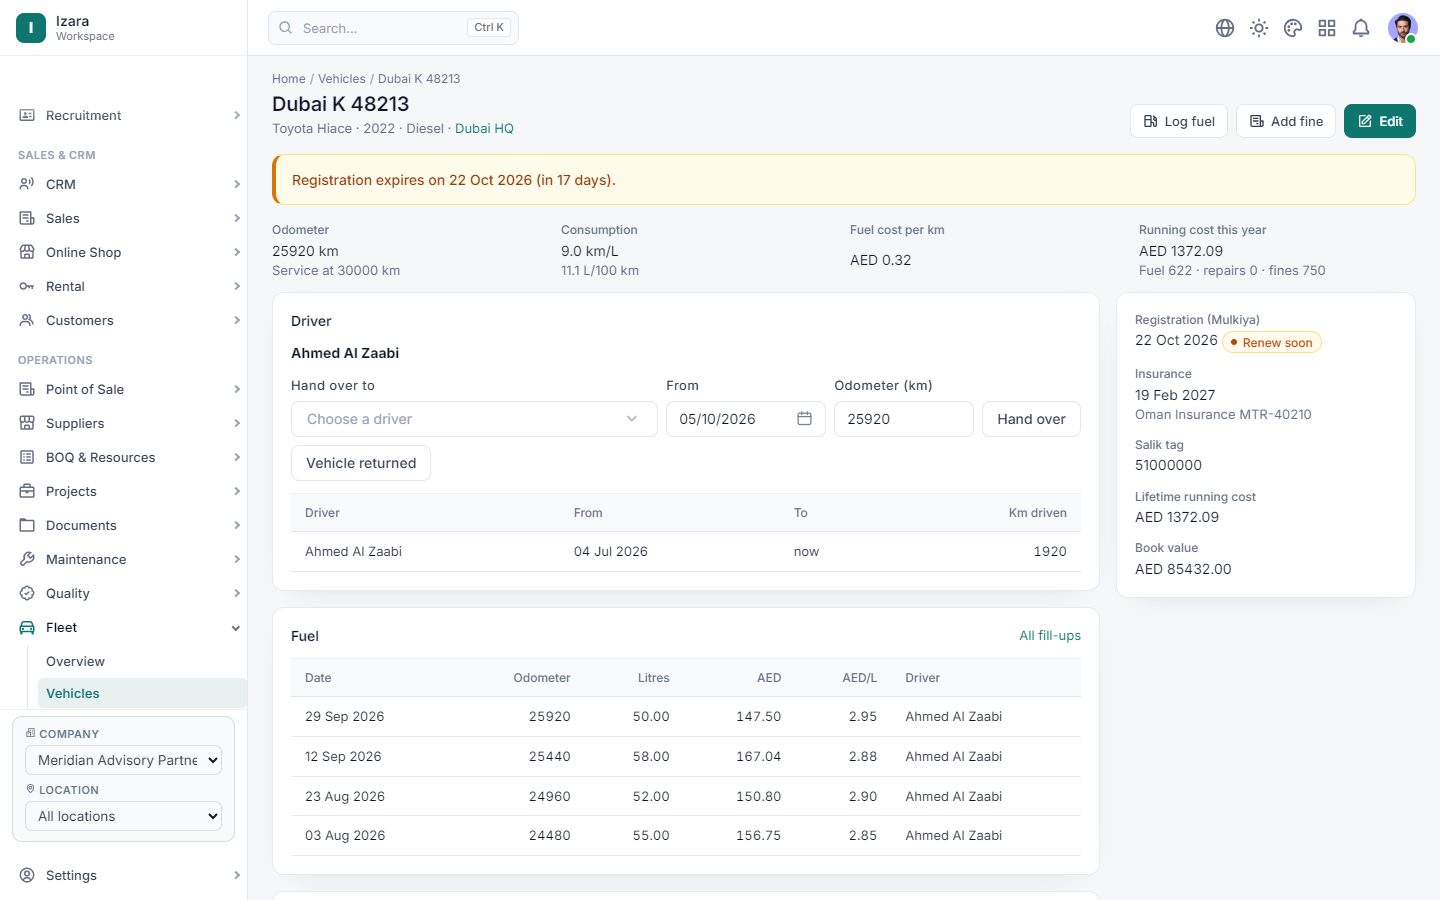Screen dimensions: 1440x900
Task: Click the All fill-ups link
Action: pyautogui.click(x=1050, y=636)
